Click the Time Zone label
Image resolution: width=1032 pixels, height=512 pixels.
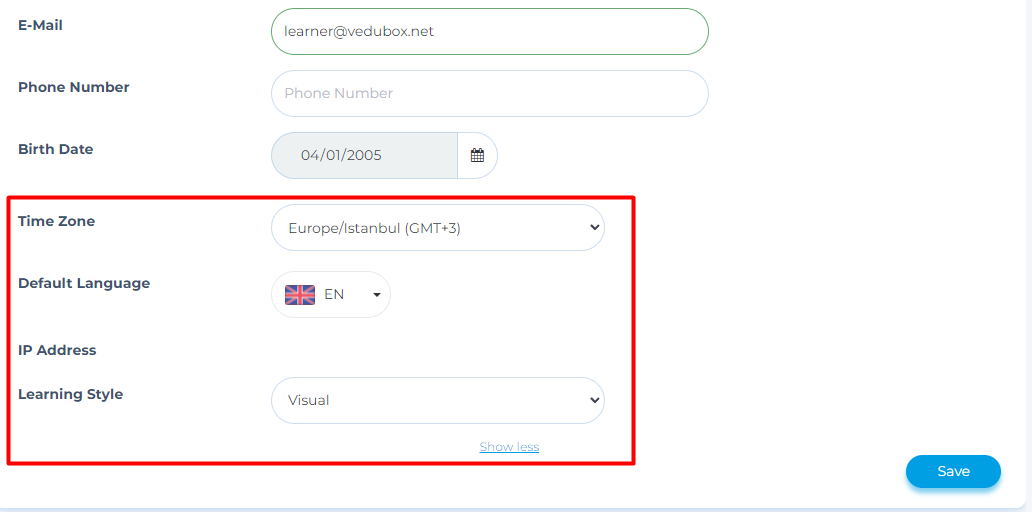point(57,221)
